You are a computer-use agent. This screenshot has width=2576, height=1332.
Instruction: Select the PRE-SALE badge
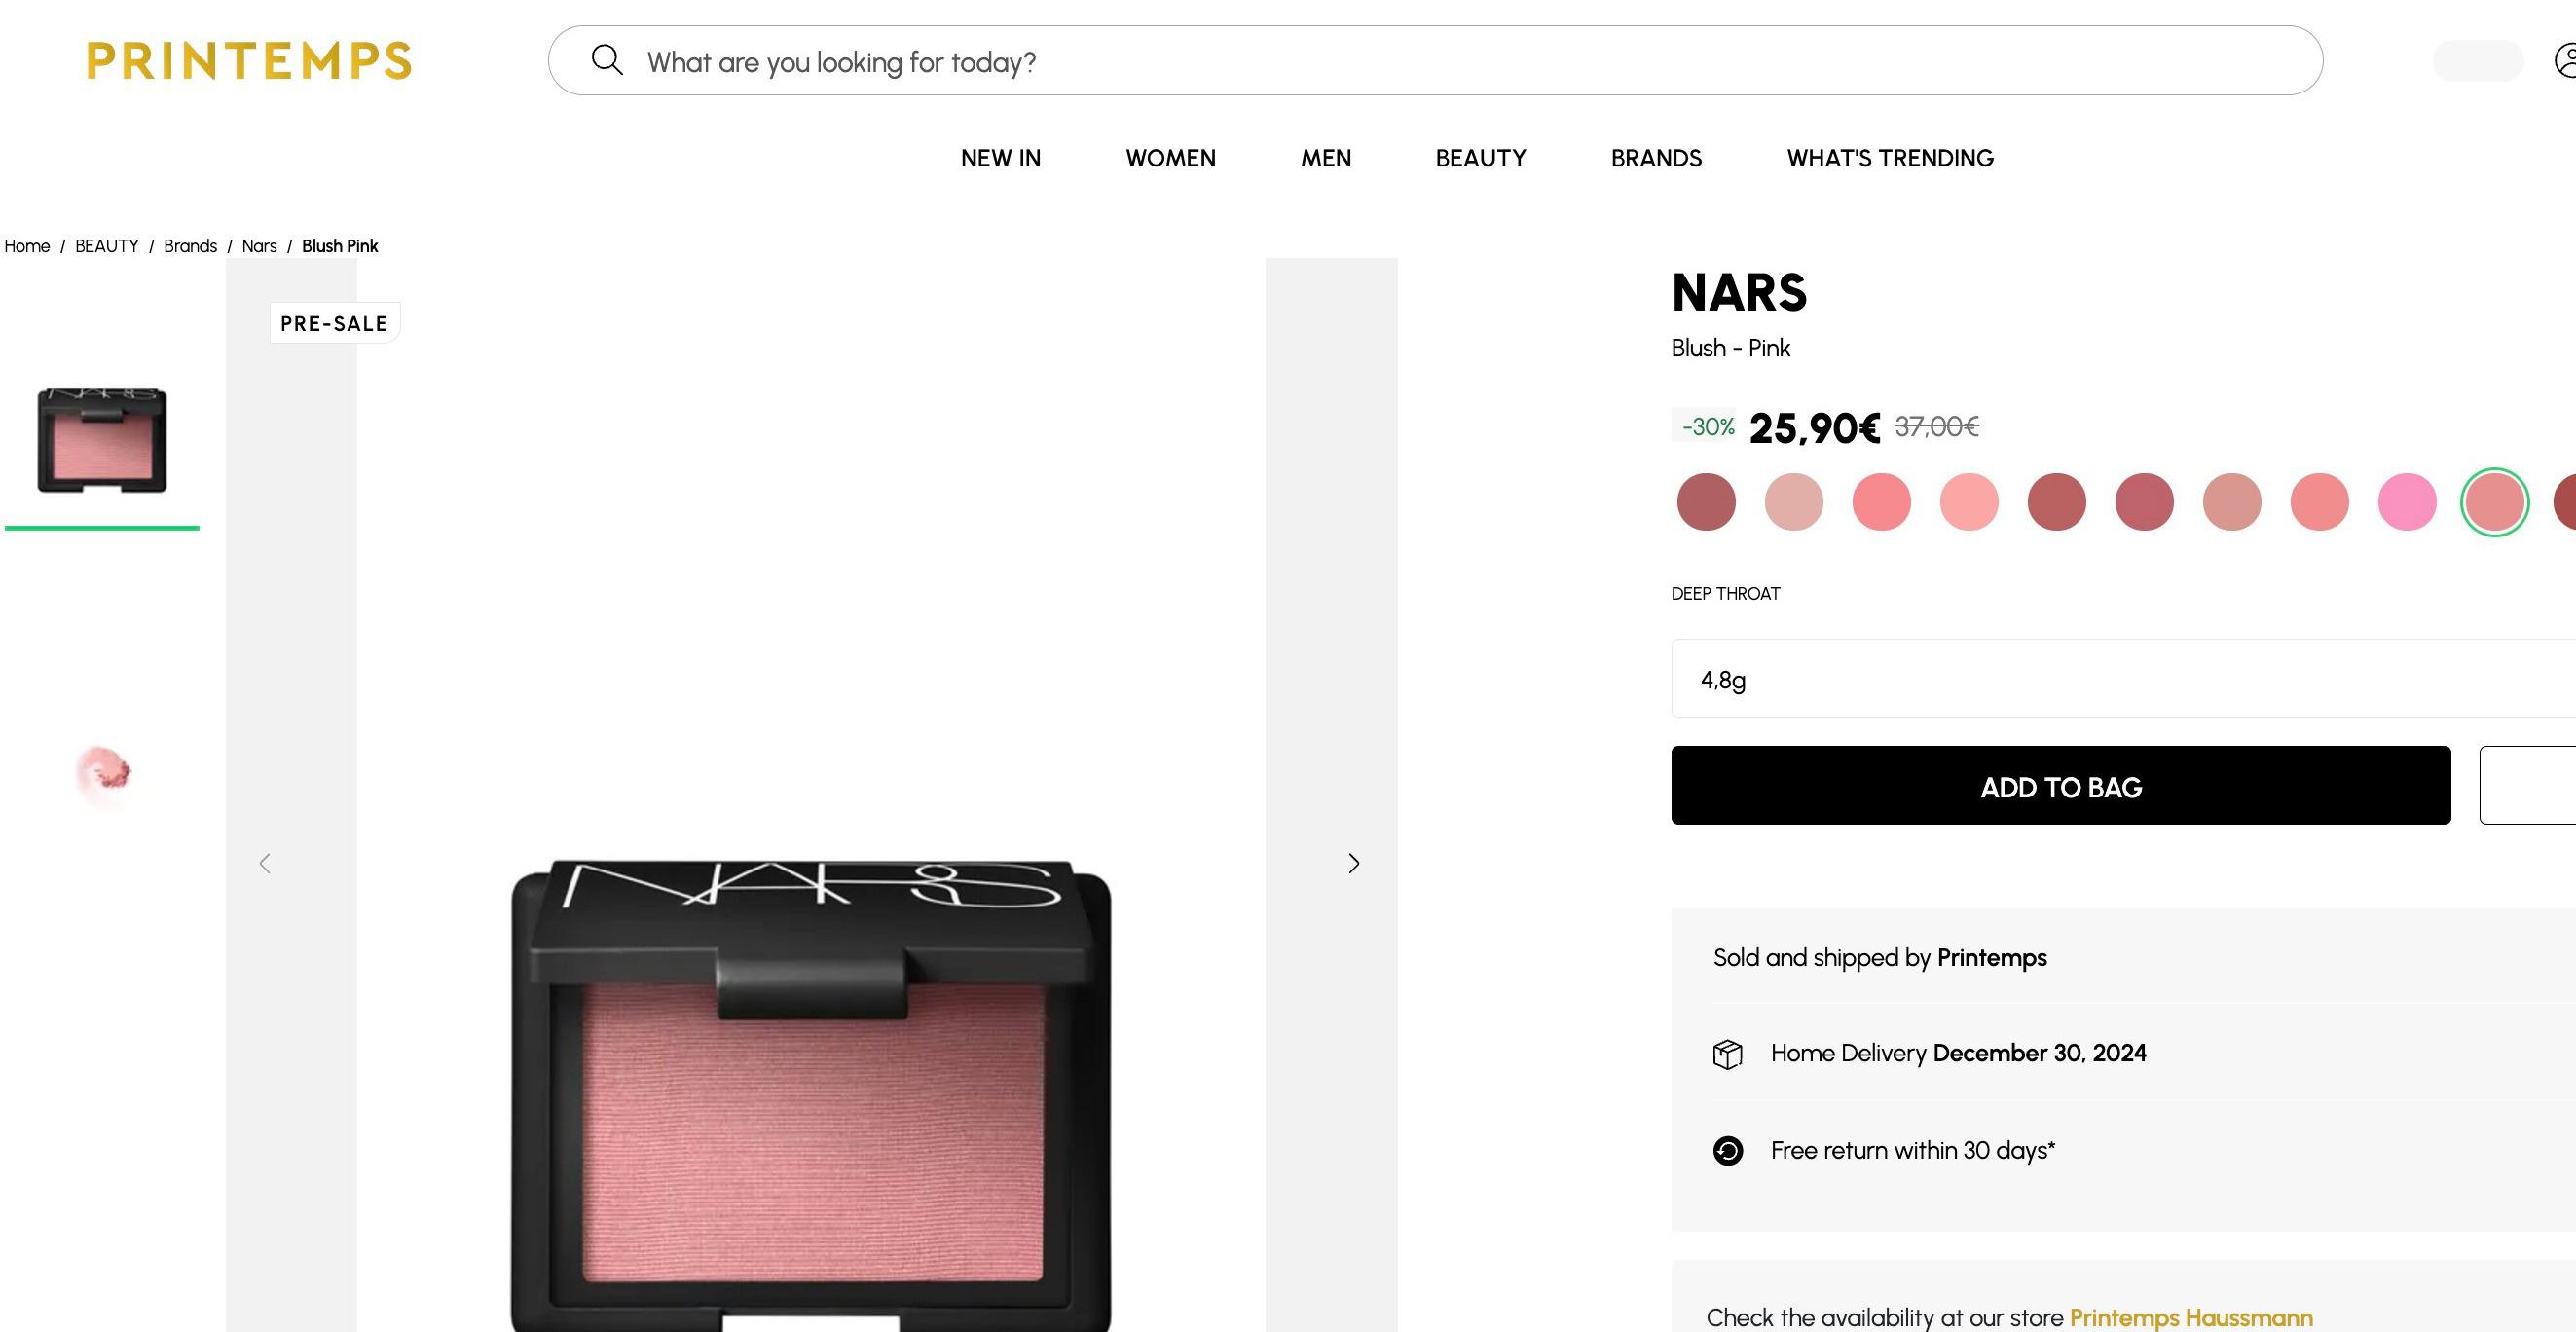pyautogui.click(x=334, y=323)
